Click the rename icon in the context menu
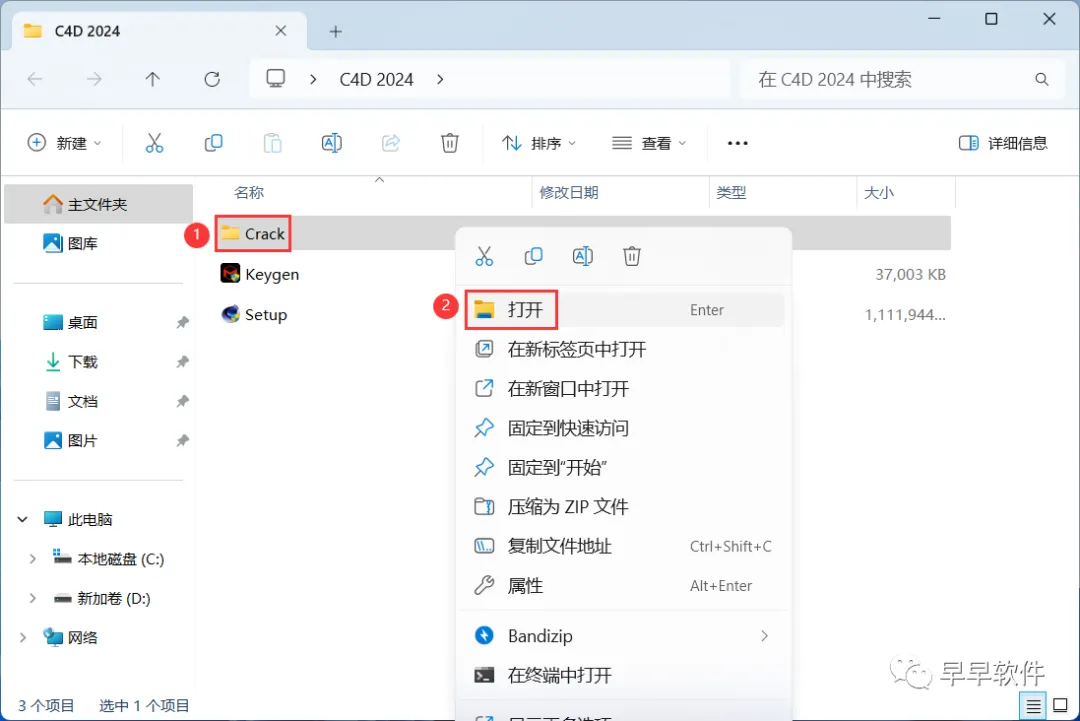Screen dimensions: 1080x721 click(583, 256)
